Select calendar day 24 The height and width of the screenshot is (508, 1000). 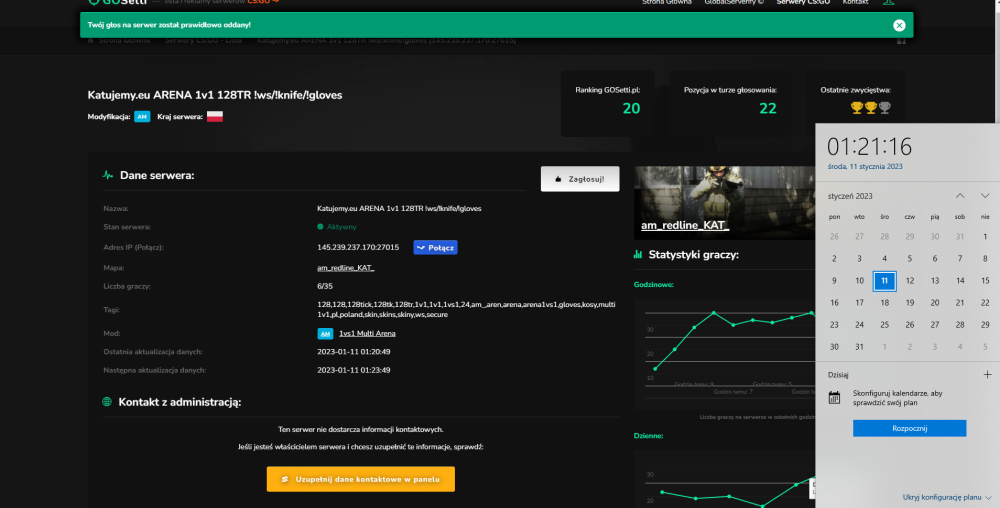tap(859, 325)
